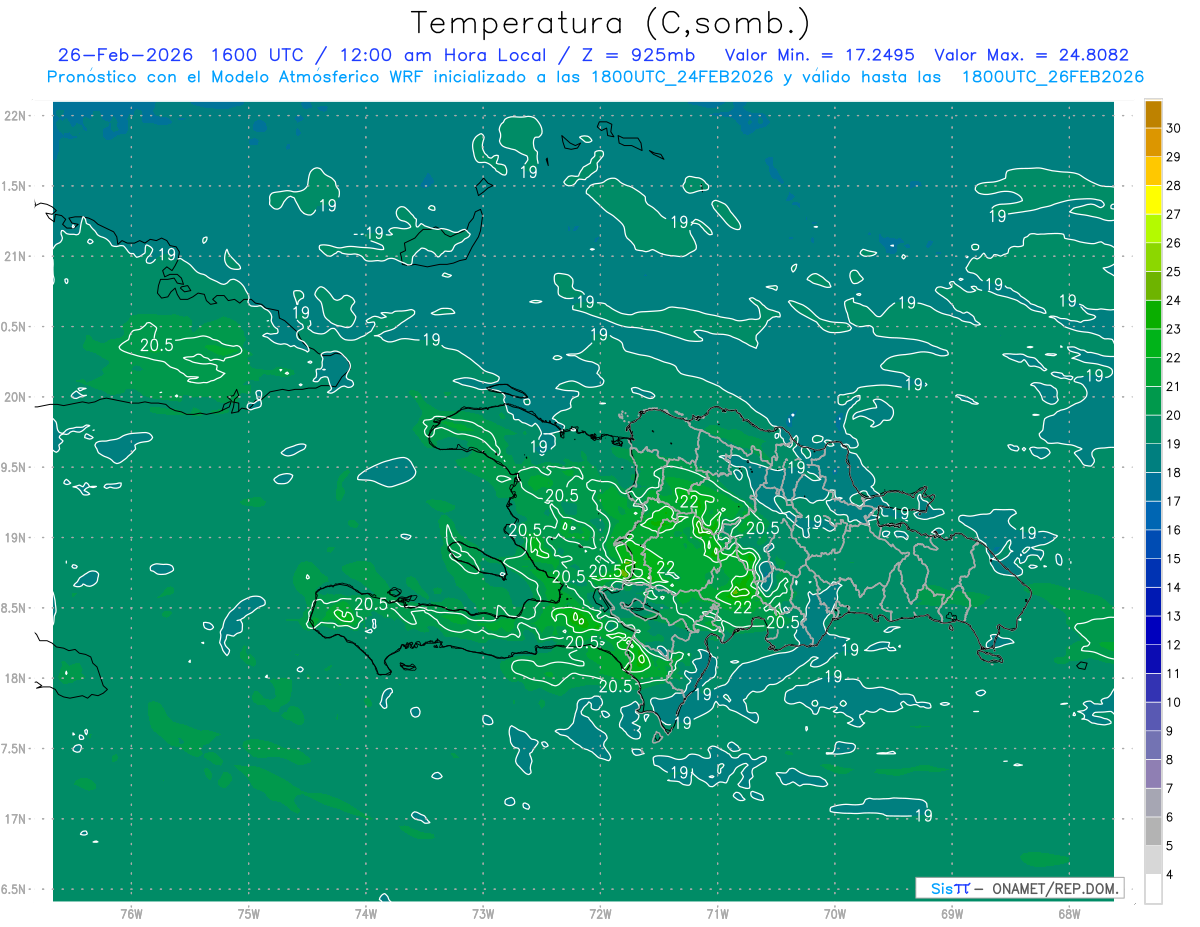Click the Valor Max. = 24.8082 readout
Screen dimensions: 1200x927
[x=1030, y=55]
